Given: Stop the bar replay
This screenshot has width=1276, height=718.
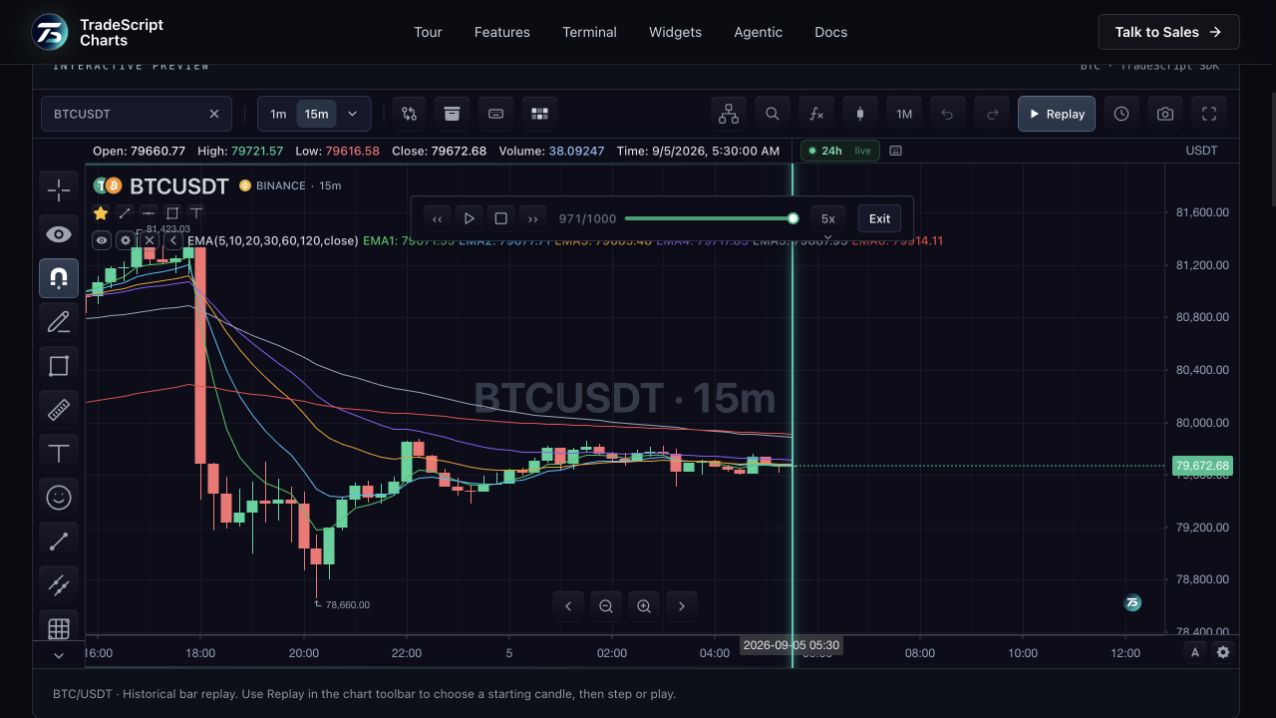Looking at the screenshot, I should tap(501, 218).
